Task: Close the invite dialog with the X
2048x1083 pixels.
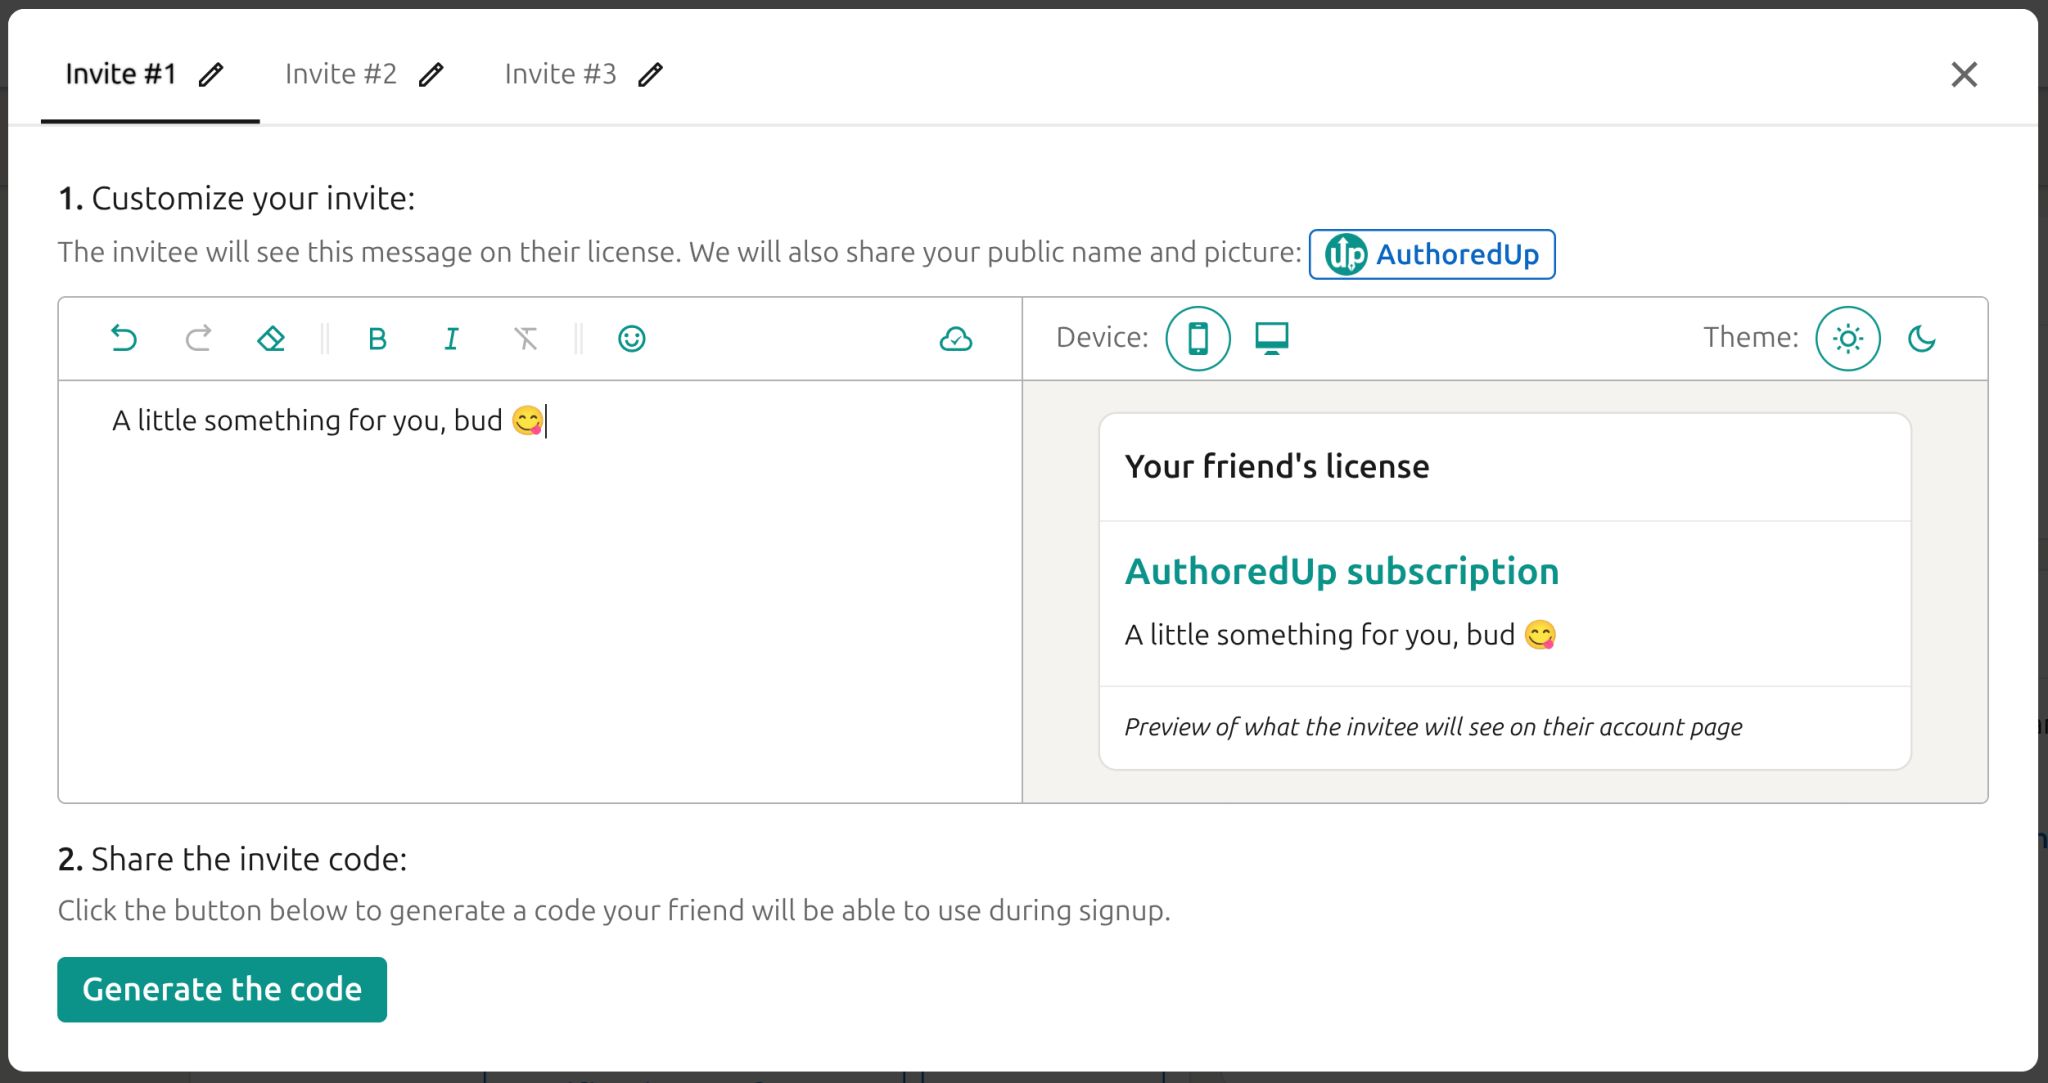Action: coord(1964,74)
